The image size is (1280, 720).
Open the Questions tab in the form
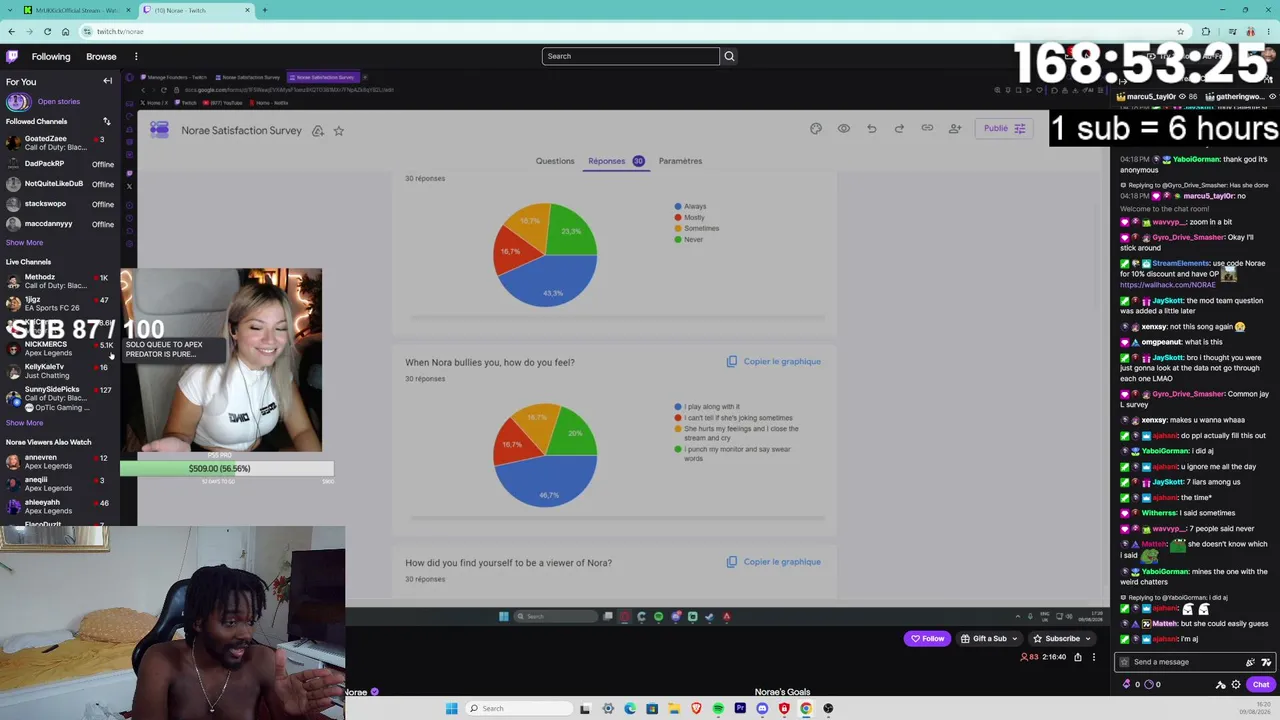tap(555, 161)
